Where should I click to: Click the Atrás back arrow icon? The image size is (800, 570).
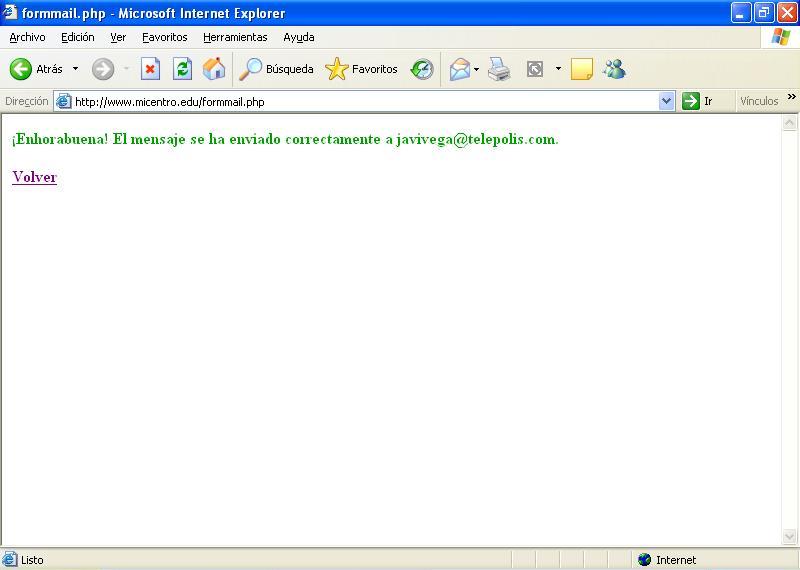point(21,69)
